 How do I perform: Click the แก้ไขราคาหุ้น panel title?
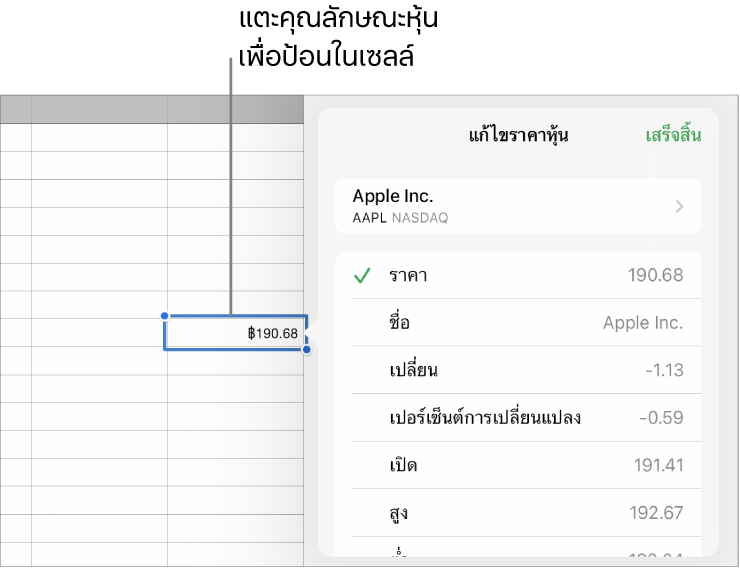coord(518,135)
